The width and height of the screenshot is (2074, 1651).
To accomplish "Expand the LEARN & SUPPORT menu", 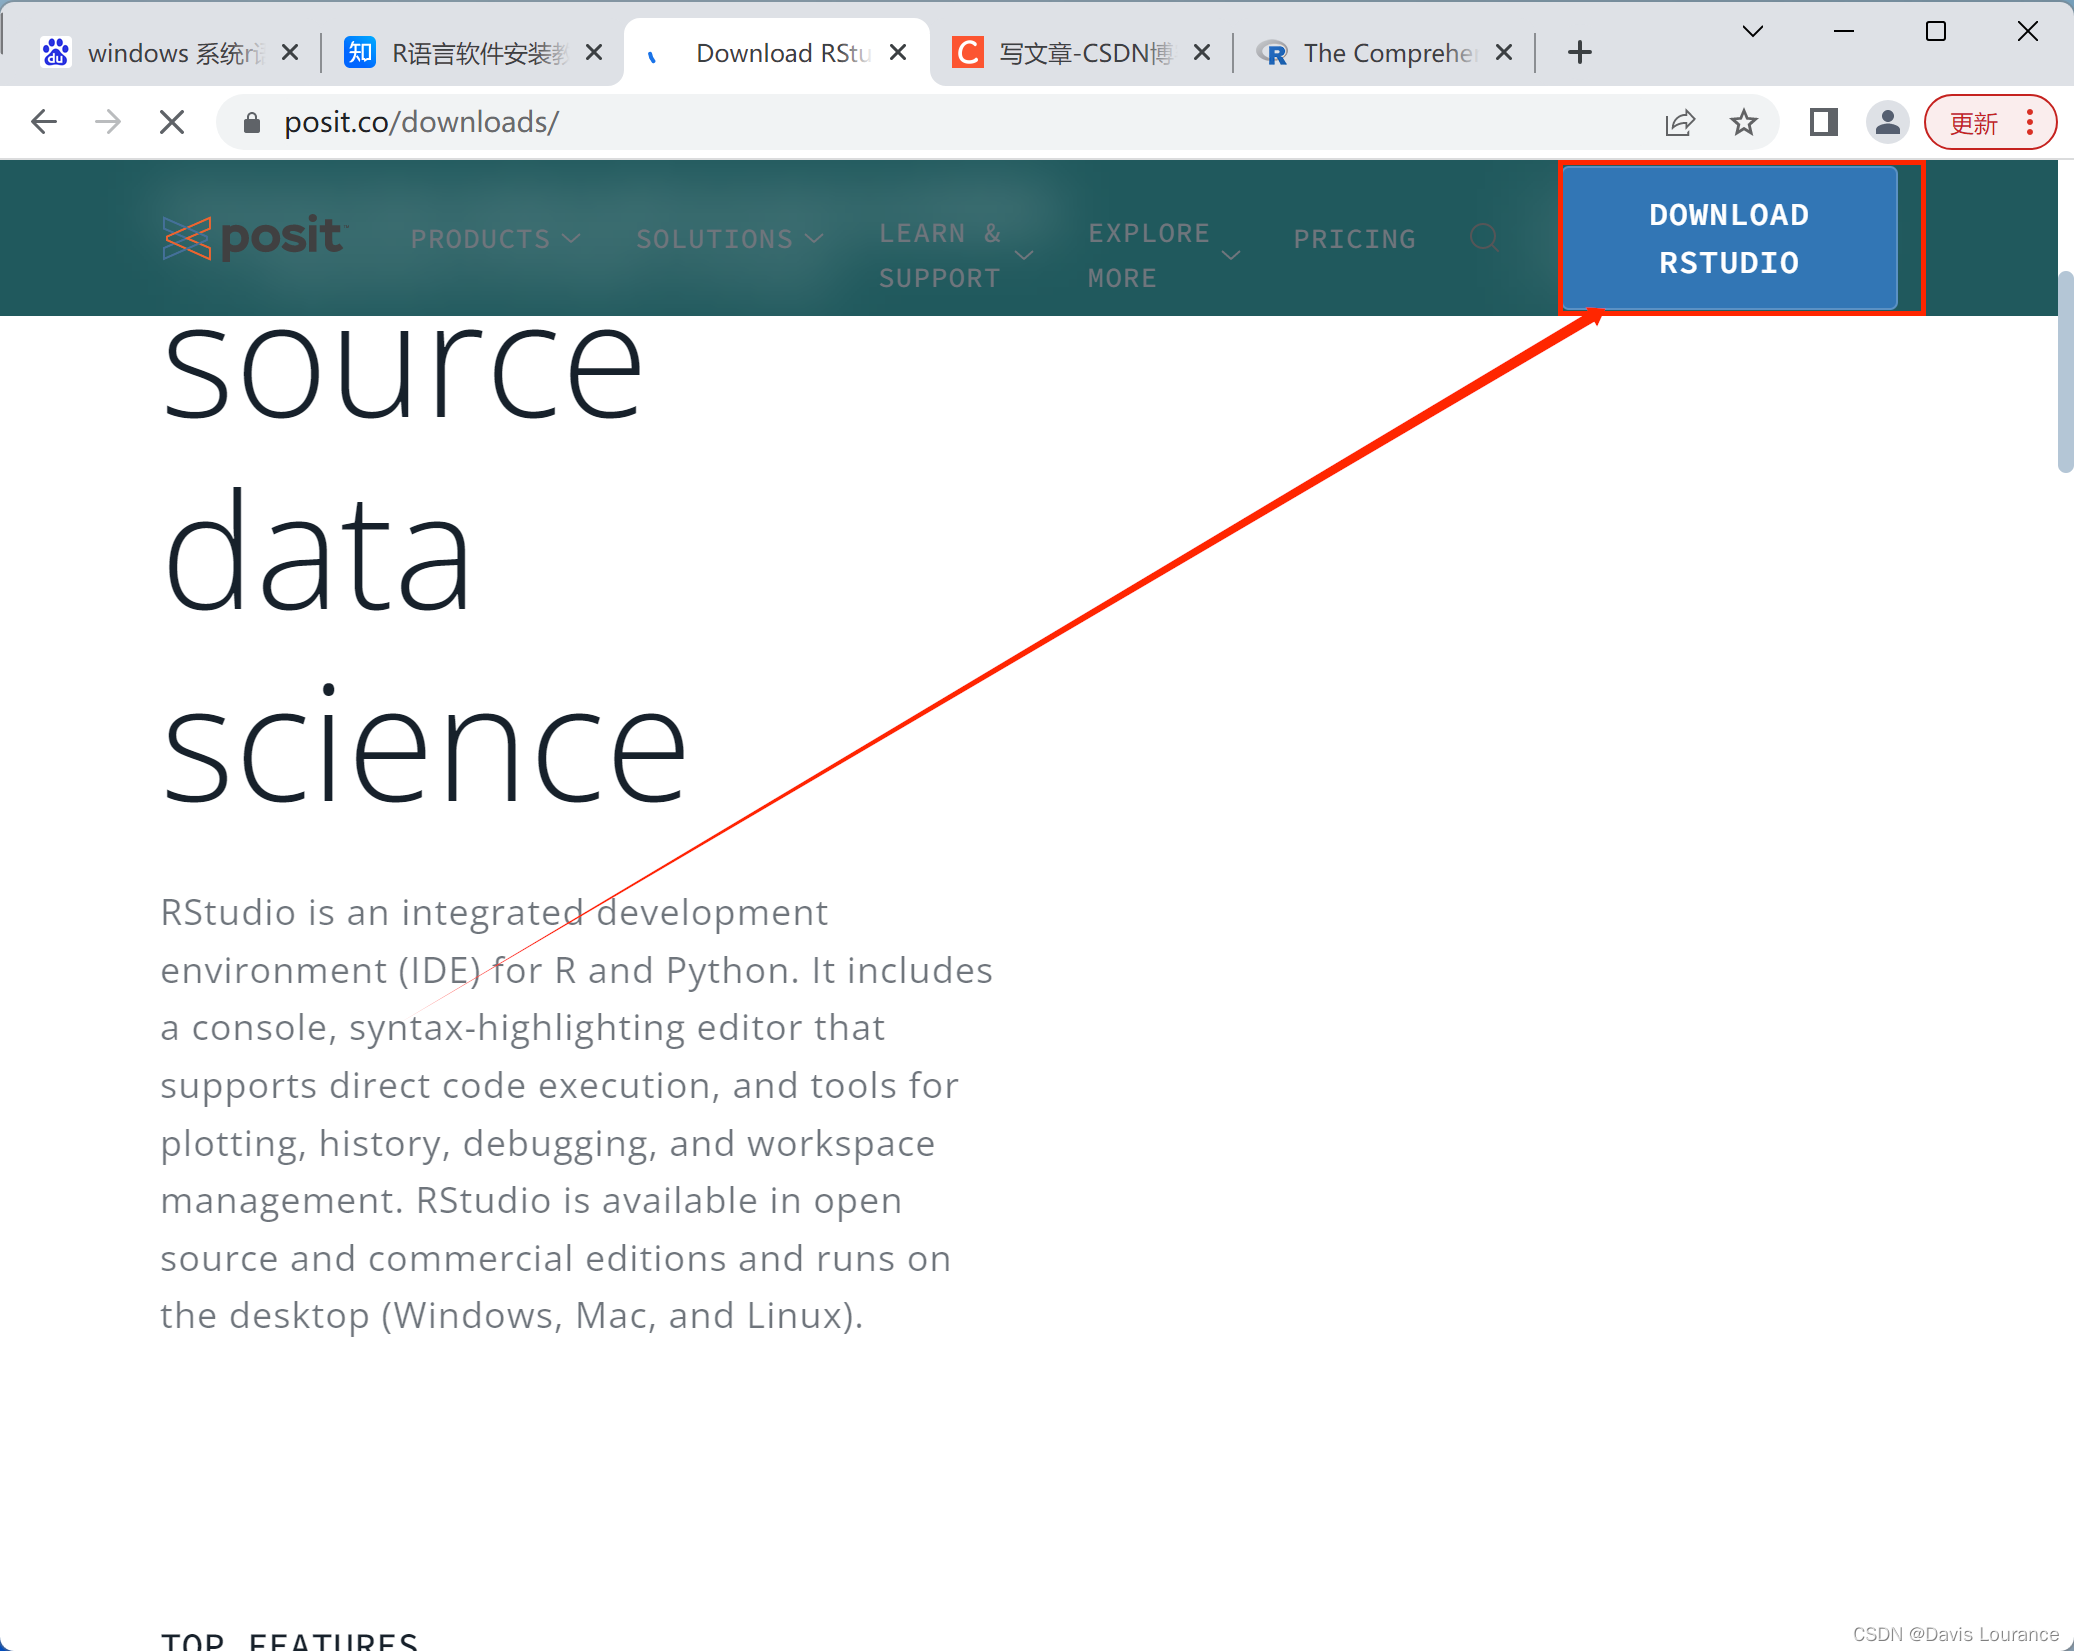I will click(x=955, y=255).
